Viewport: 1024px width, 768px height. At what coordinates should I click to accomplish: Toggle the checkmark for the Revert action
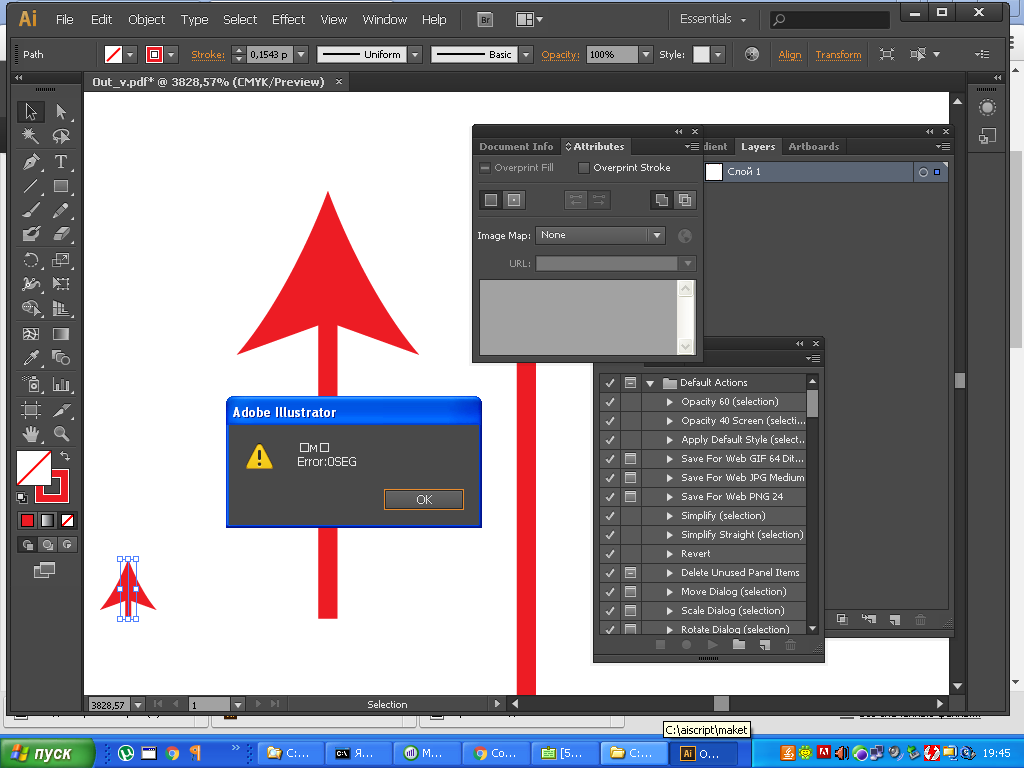(x=610, y=554)
